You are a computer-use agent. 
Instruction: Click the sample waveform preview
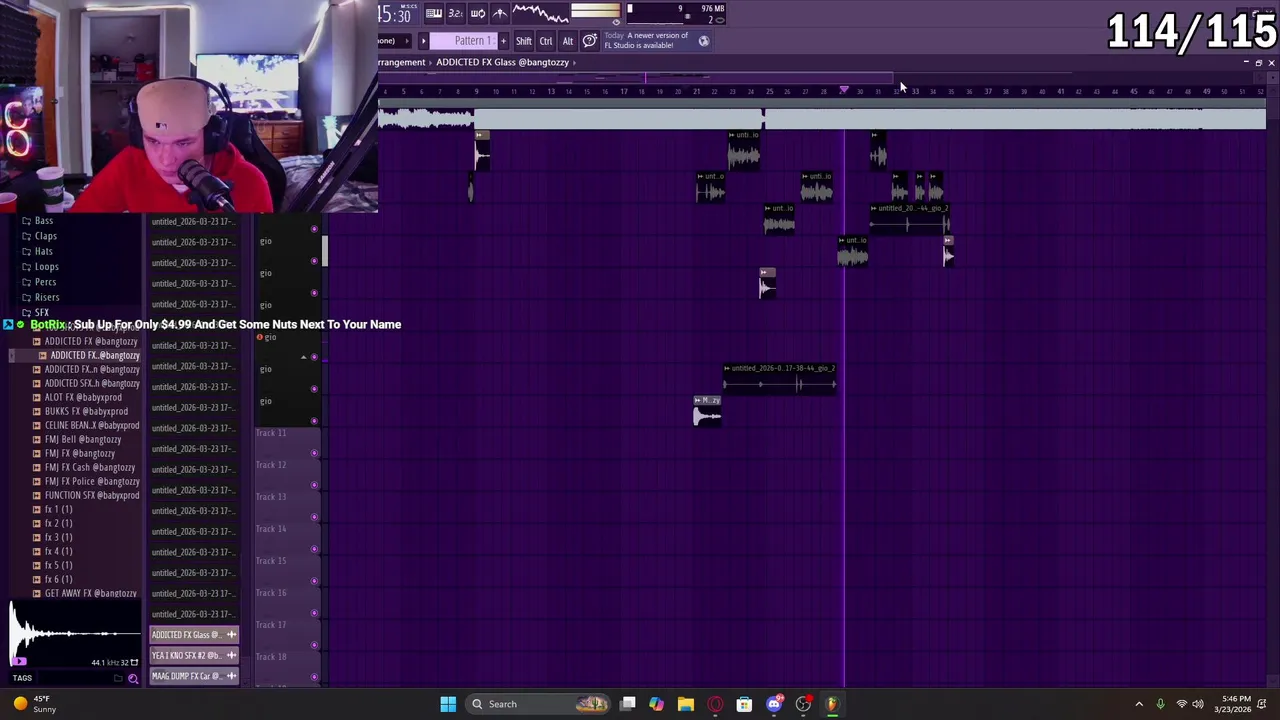tap(75, 633)
